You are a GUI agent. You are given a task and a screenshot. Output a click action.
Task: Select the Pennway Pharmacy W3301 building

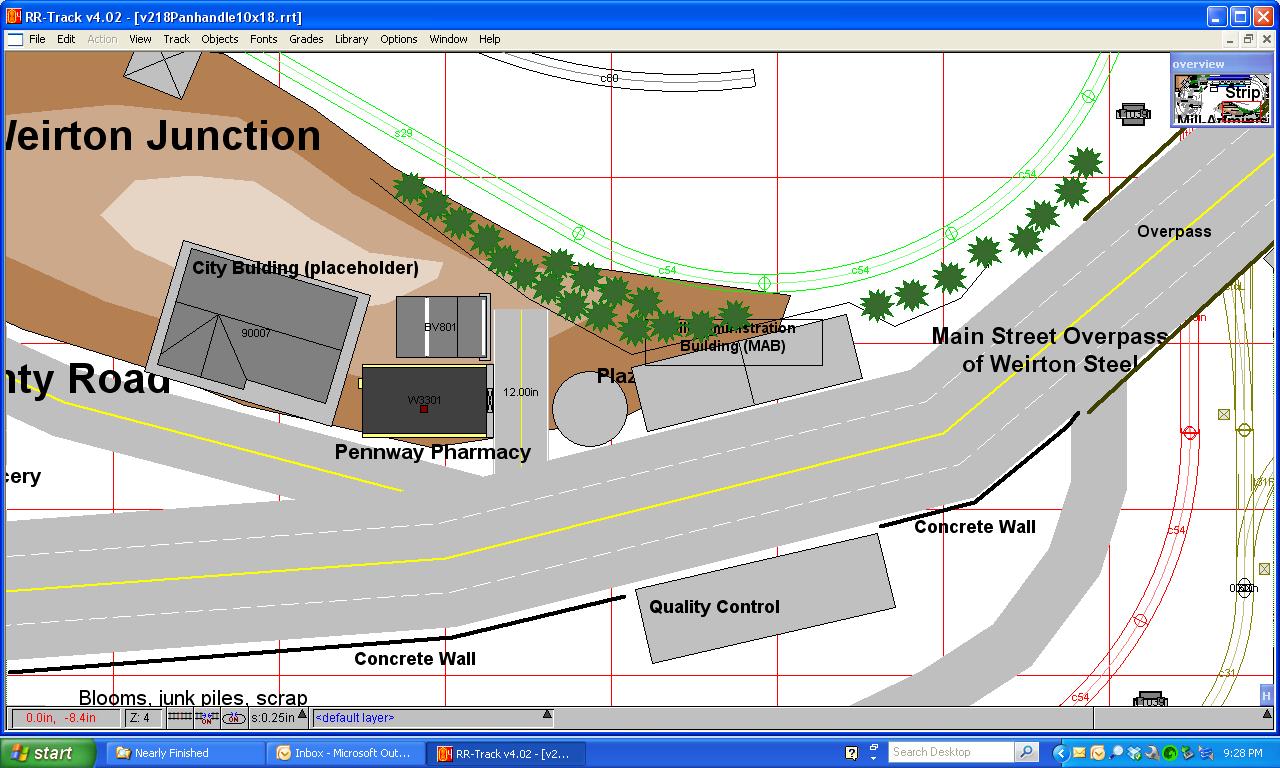tap(424, 401)
